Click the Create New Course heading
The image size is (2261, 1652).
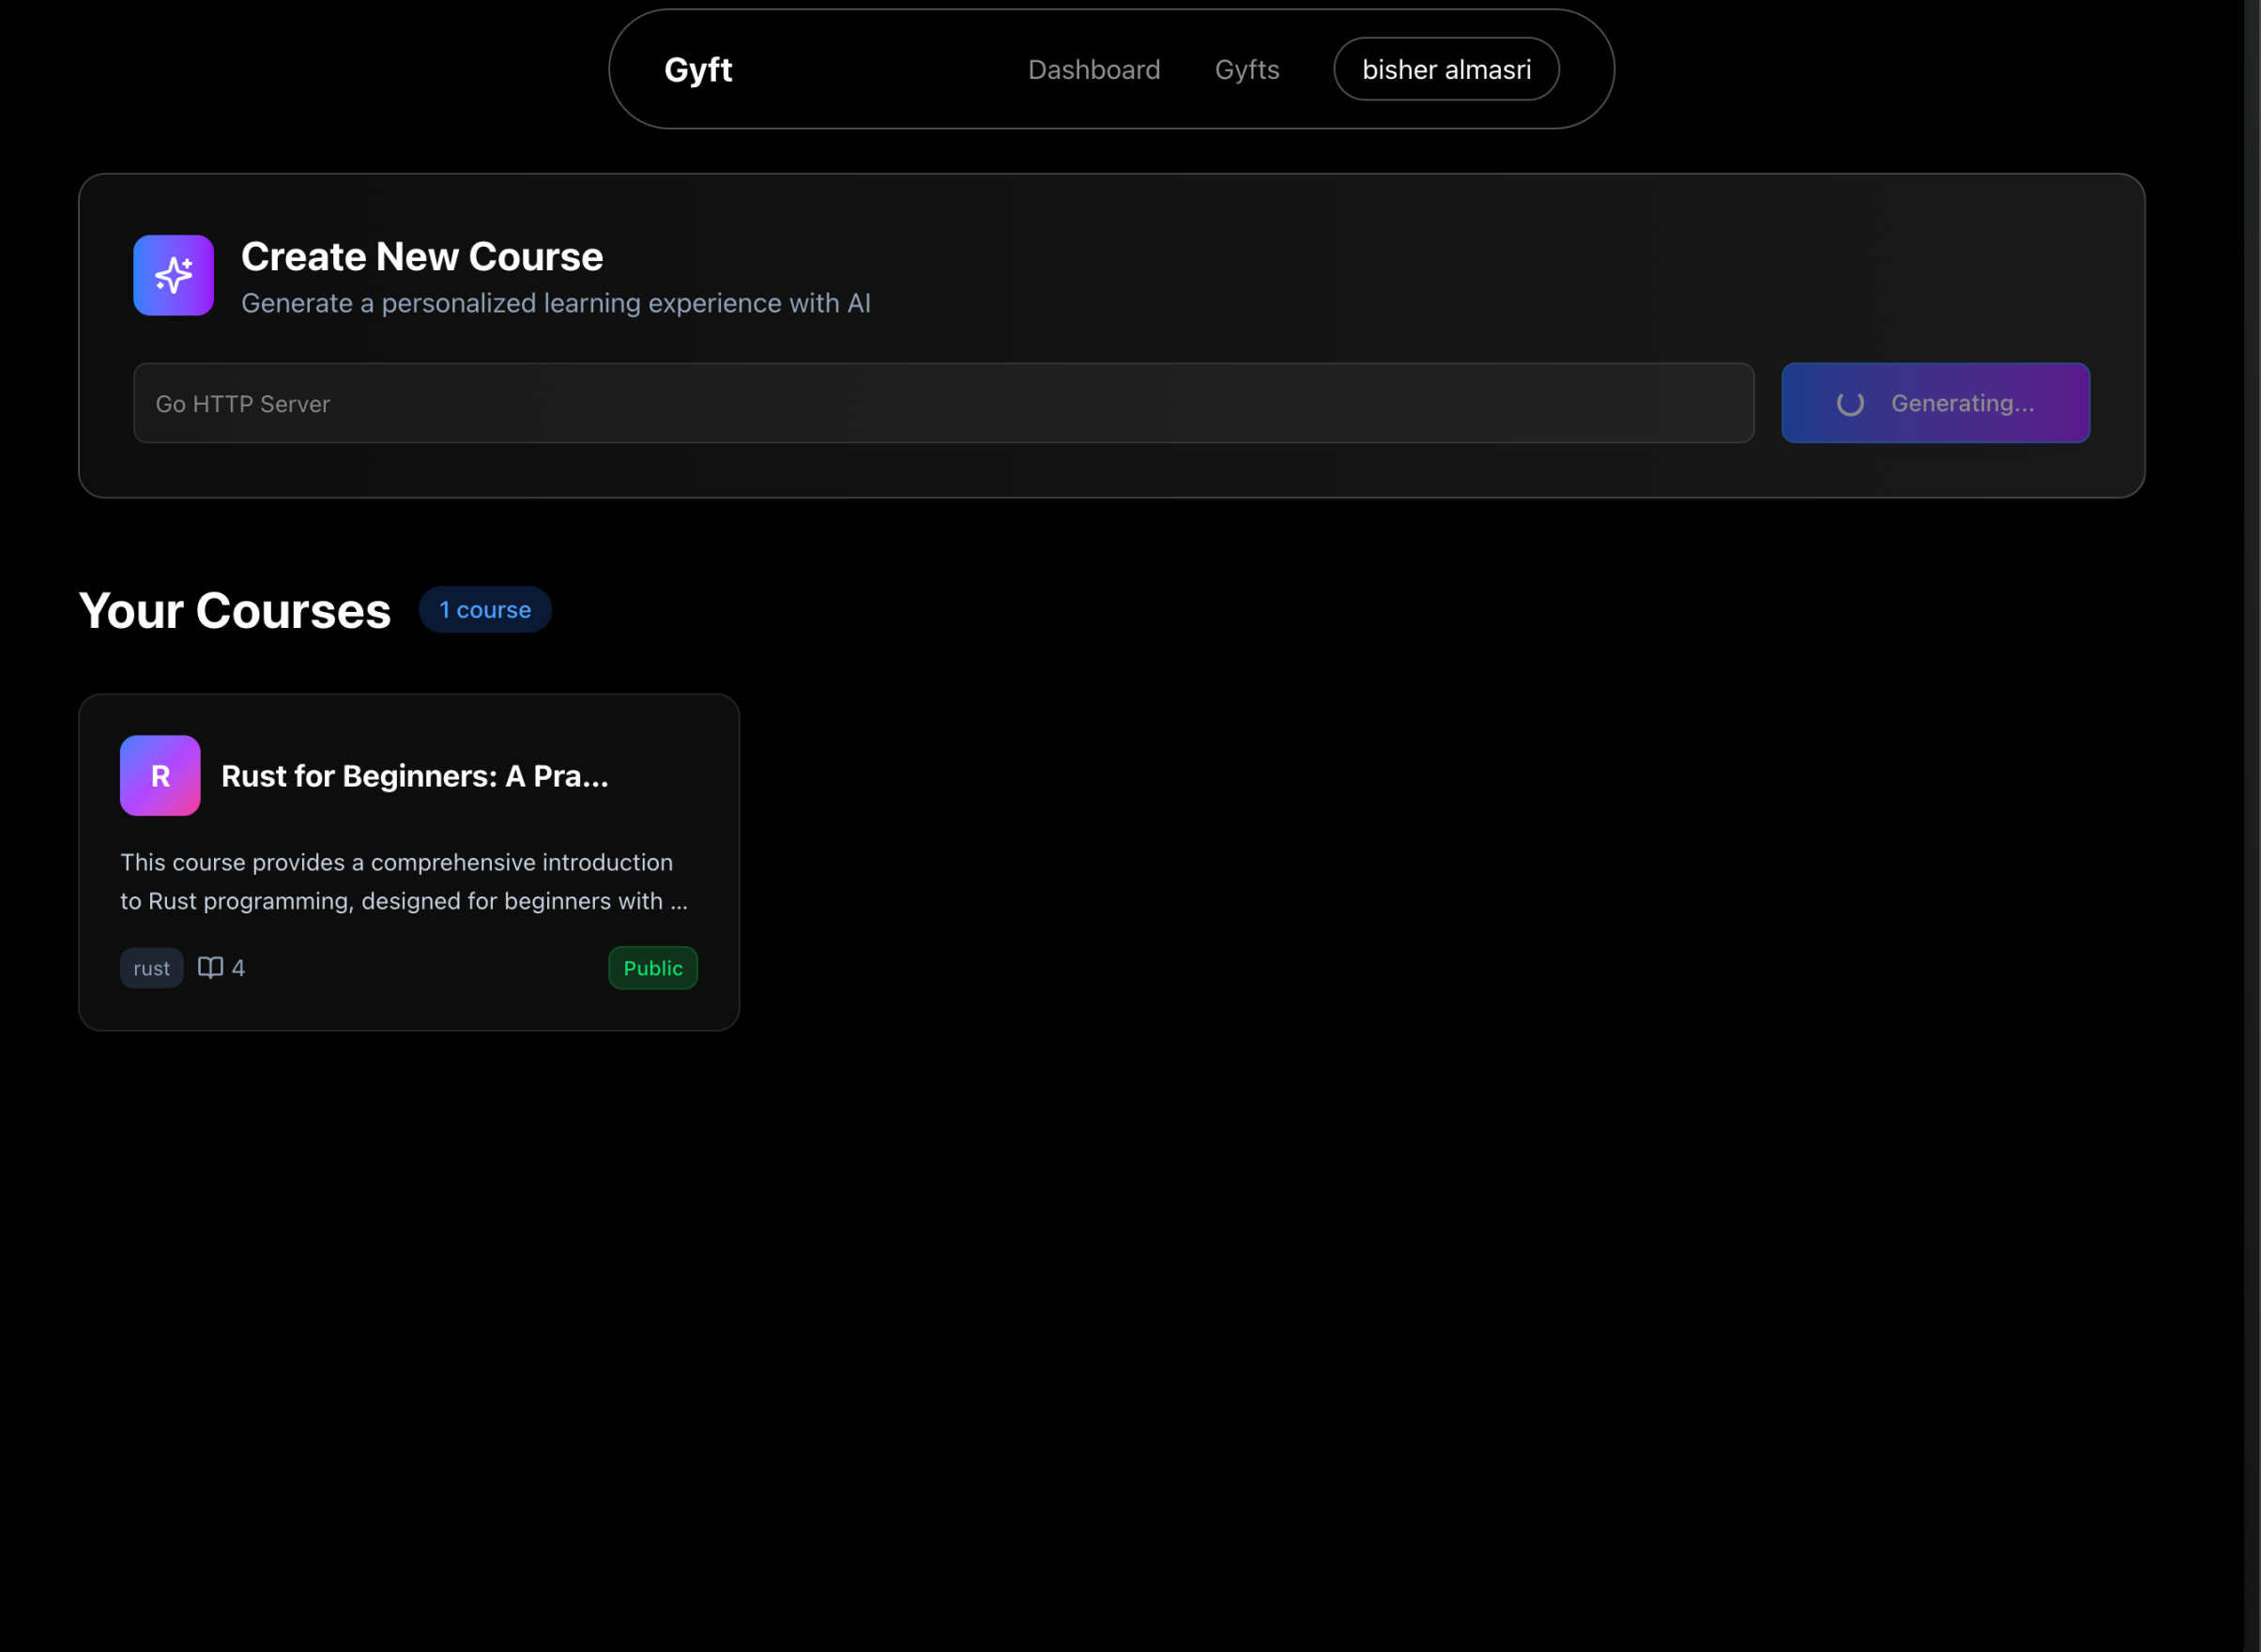click(421, 257)
